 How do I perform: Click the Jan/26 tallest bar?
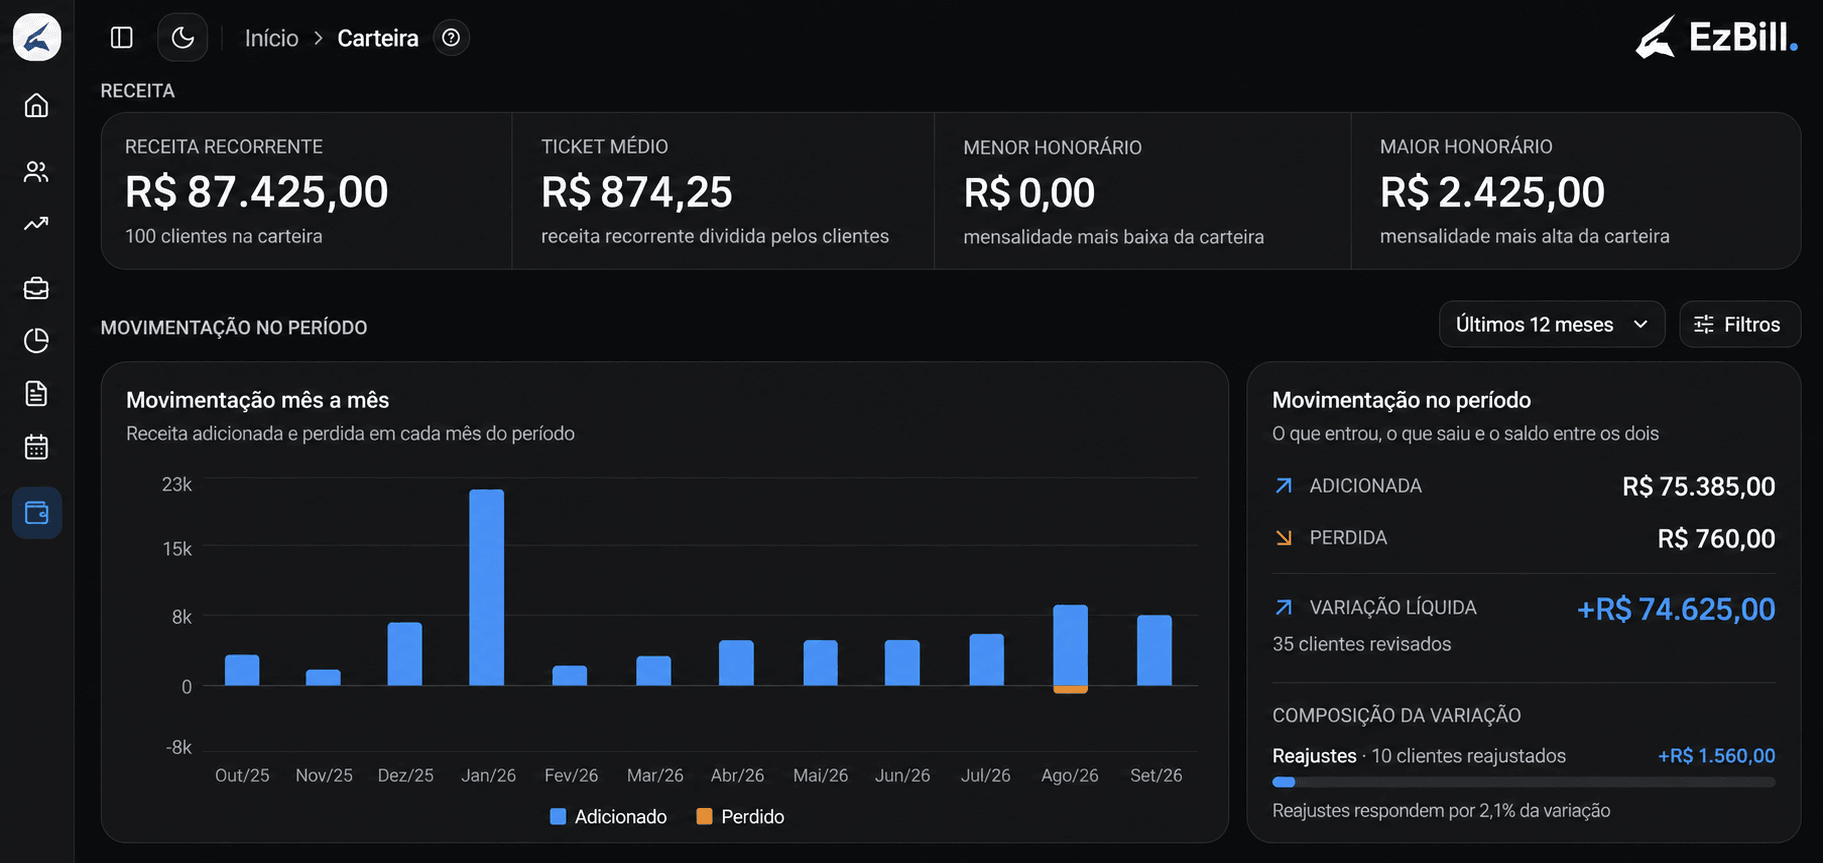click(487, 587)
